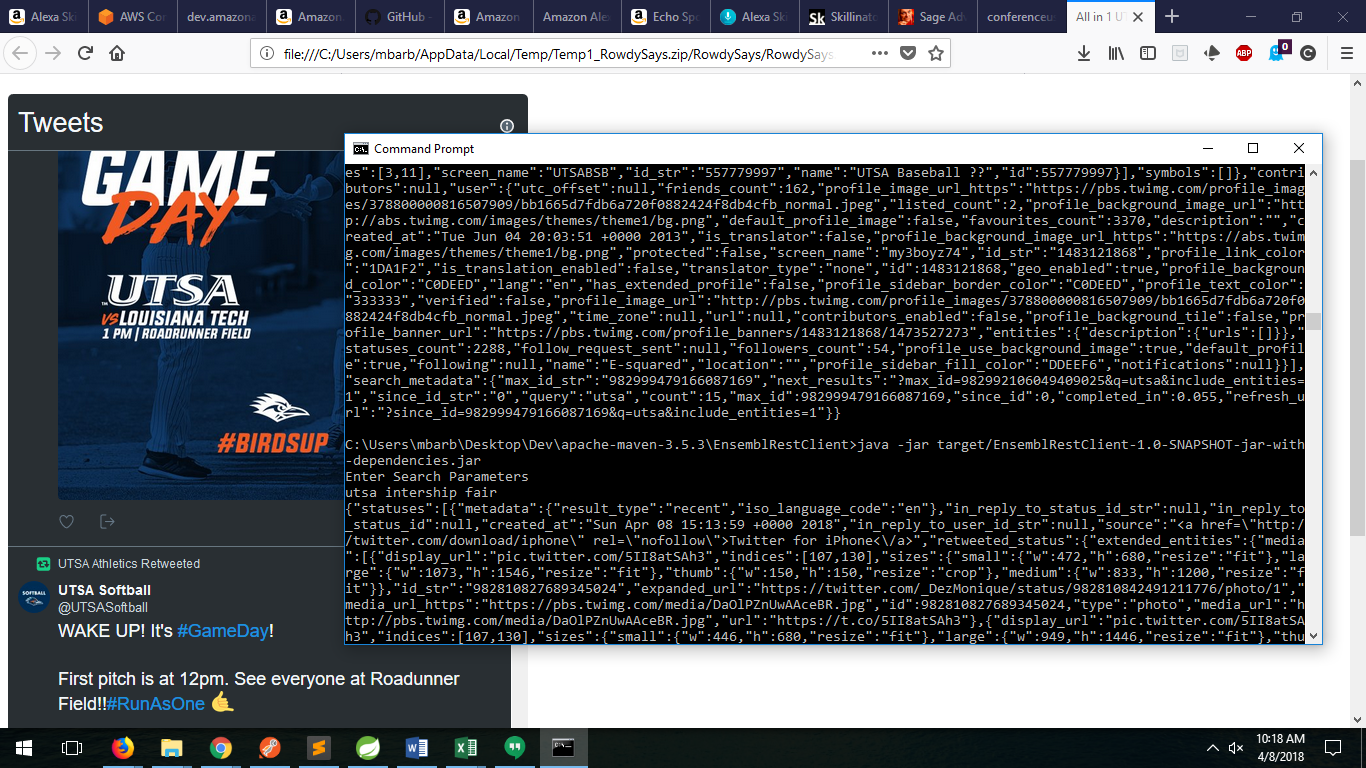Open Sublime Text from the taskbar
The height and width of the screenshot is (768, 1366).
click(x=319, y=747)
